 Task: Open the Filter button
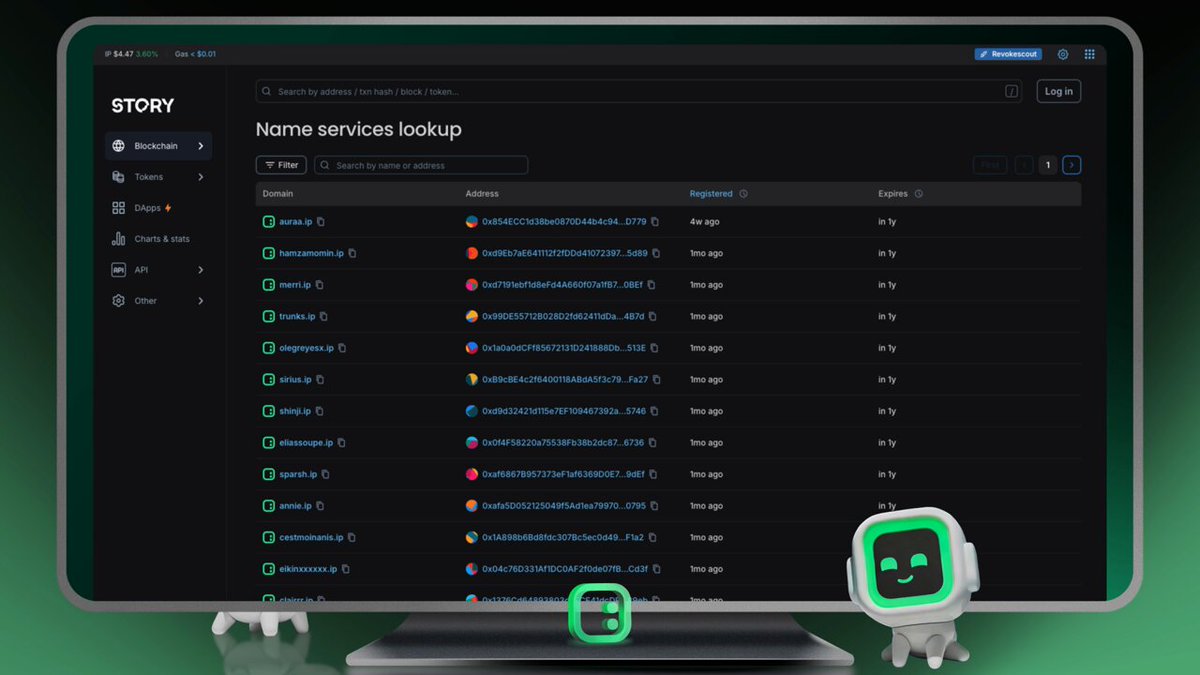[281, 165]
